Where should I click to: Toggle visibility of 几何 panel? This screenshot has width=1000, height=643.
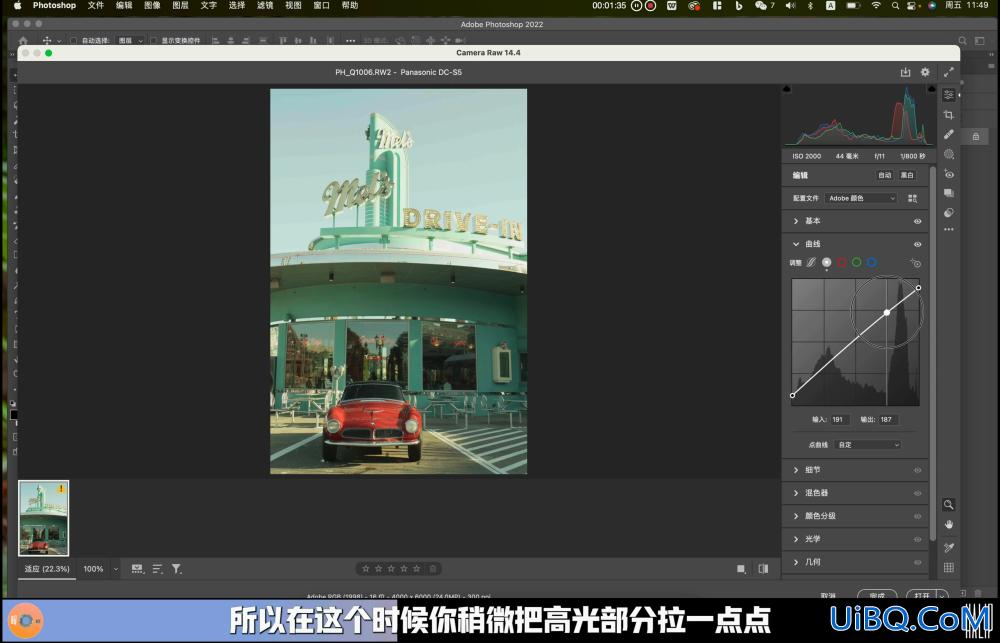(x=918, y=562)
